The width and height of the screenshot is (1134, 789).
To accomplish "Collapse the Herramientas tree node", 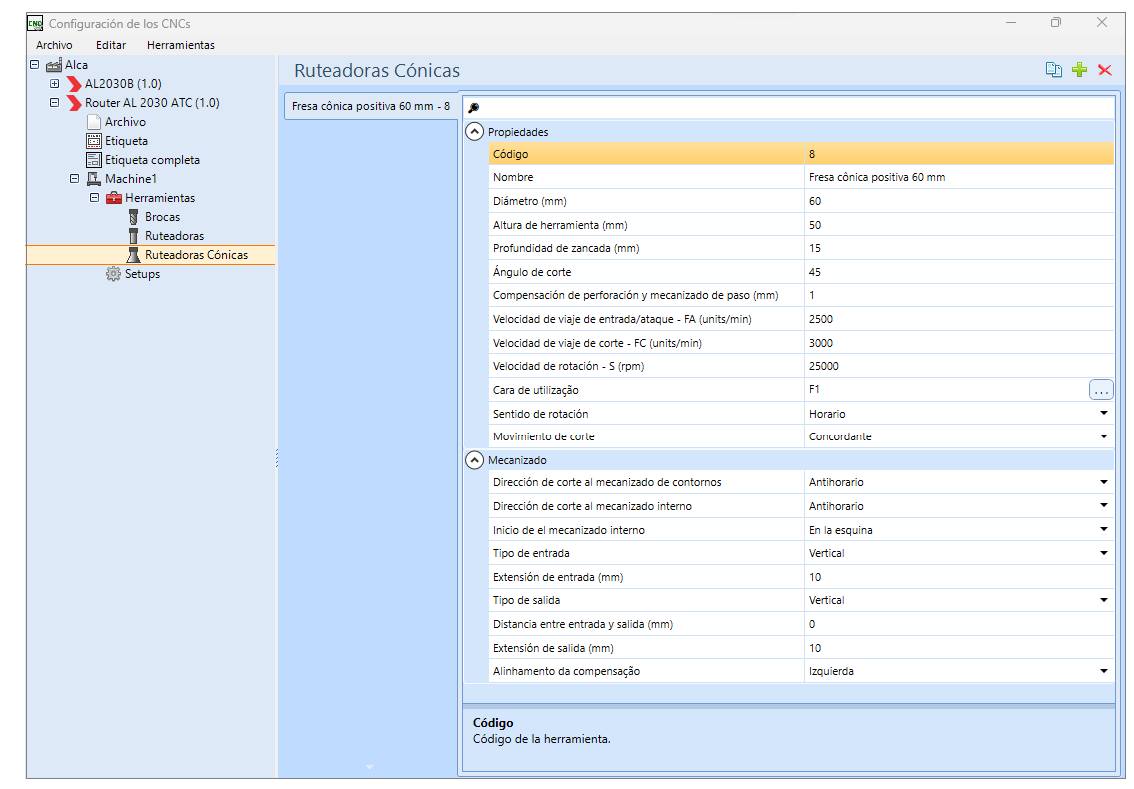I will (94, 197).
